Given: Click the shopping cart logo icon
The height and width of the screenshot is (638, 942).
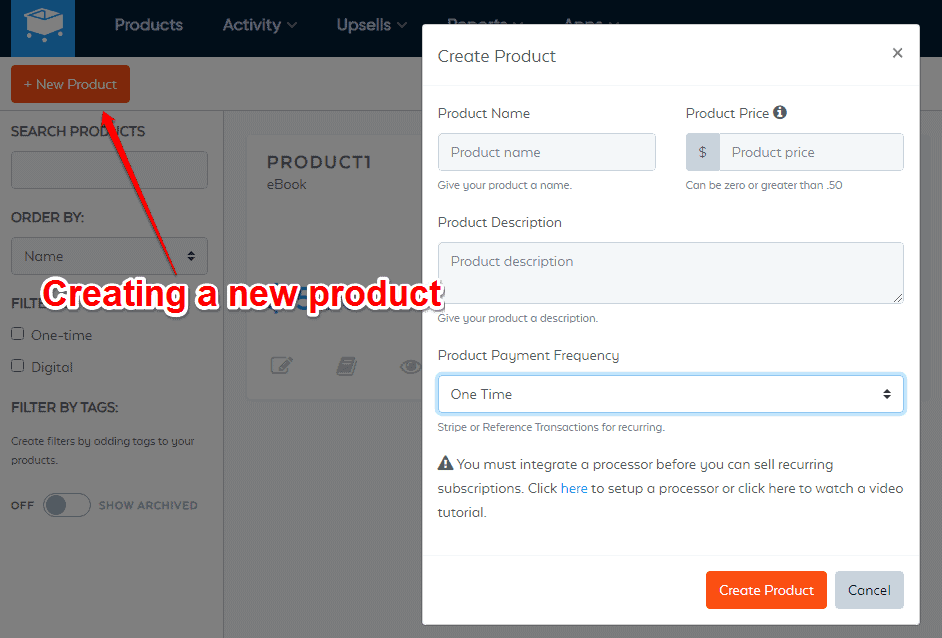Looking at the screenshot, I should tap(42, 27).
